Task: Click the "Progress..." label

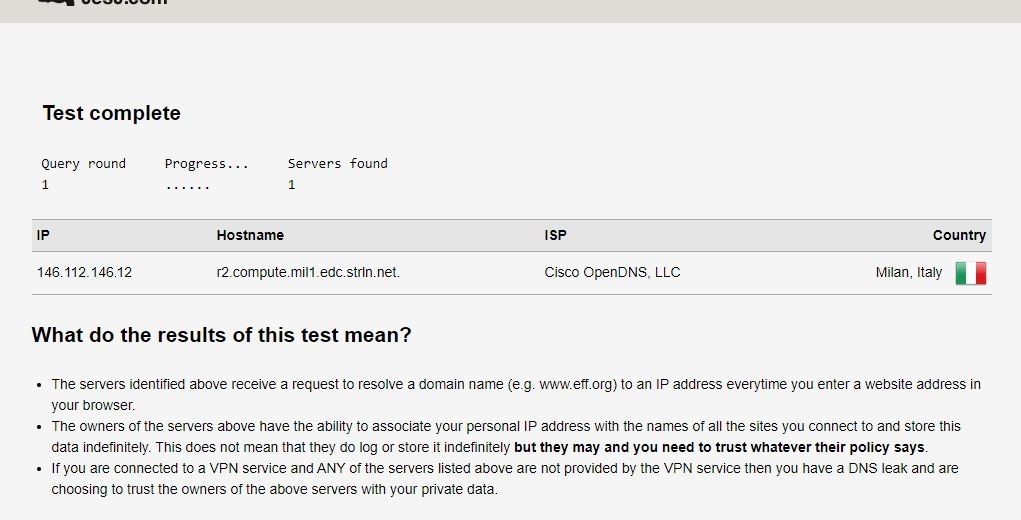Action: [206, 163]
